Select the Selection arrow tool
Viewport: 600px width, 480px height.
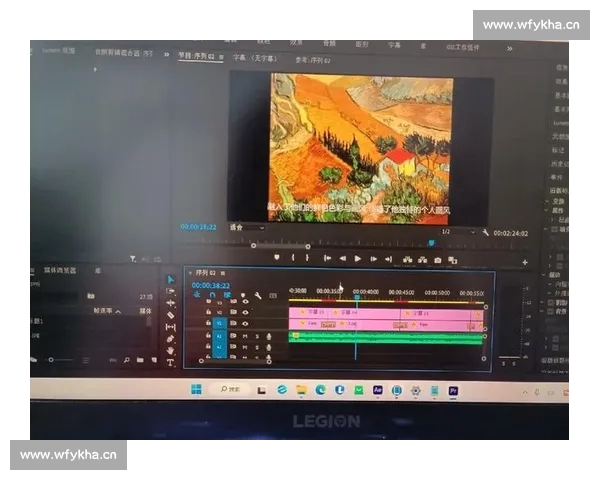click(171, 280)
